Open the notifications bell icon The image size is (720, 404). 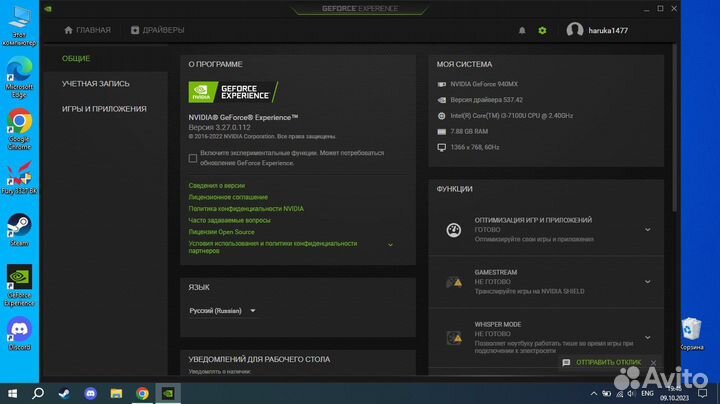[x=522, y=30]
